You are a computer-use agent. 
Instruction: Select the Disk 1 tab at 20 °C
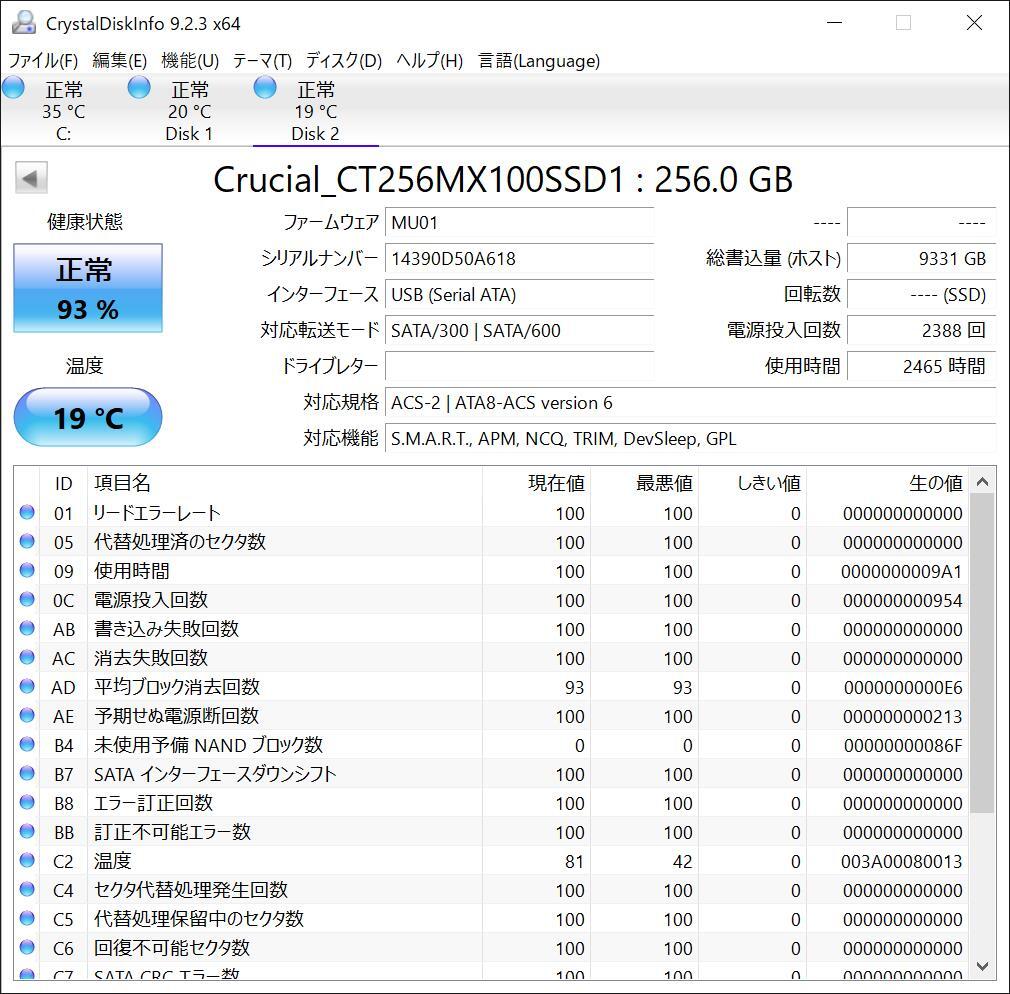(x=189, y=111)
